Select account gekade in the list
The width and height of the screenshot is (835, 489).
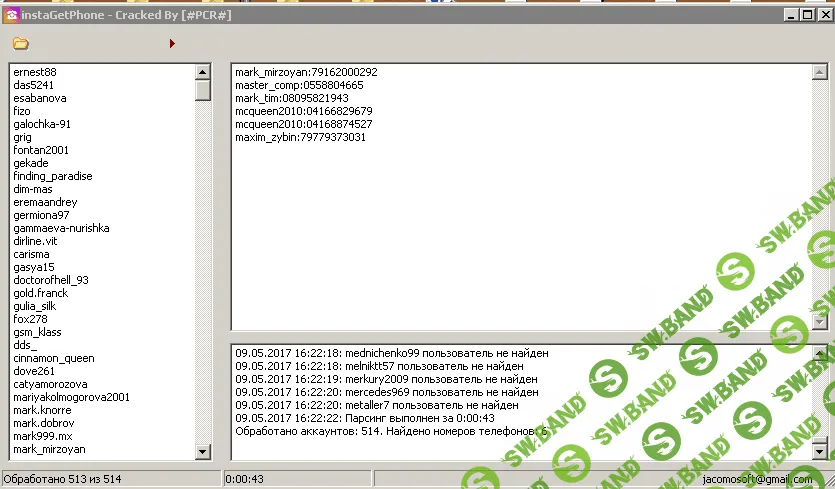click(31, 163)
